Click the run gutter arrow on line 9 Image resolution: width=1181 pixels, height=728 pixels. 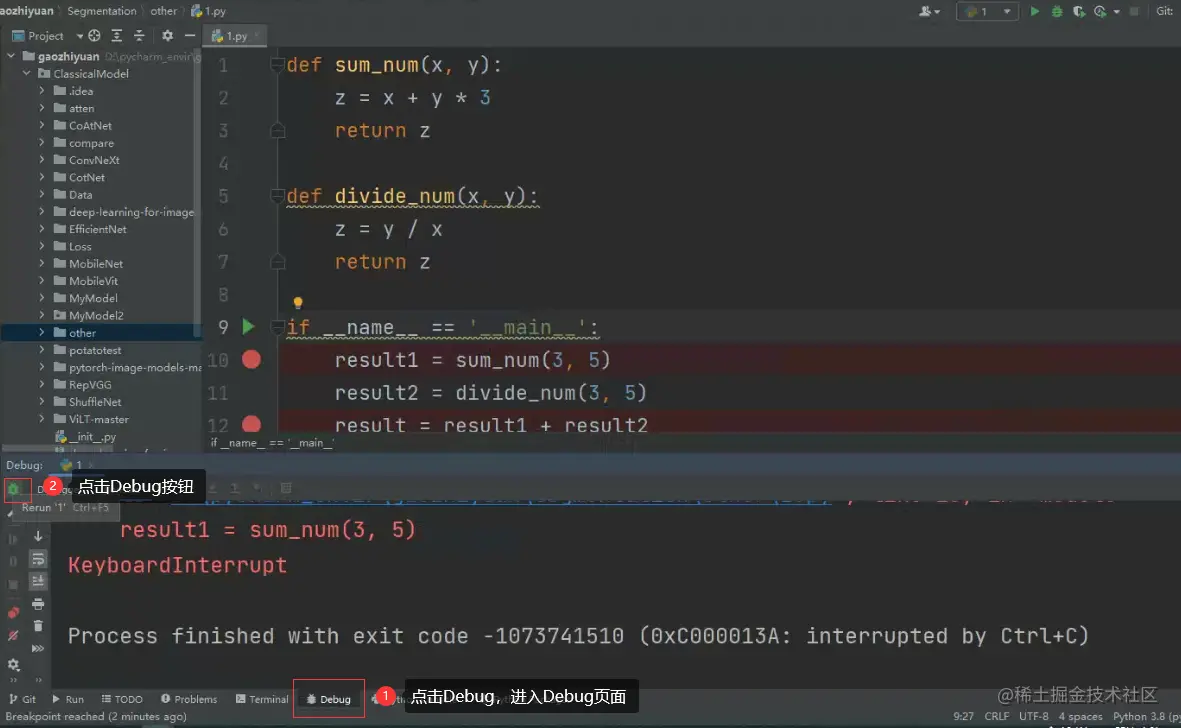pyautogui.click(x=248, y=327)
